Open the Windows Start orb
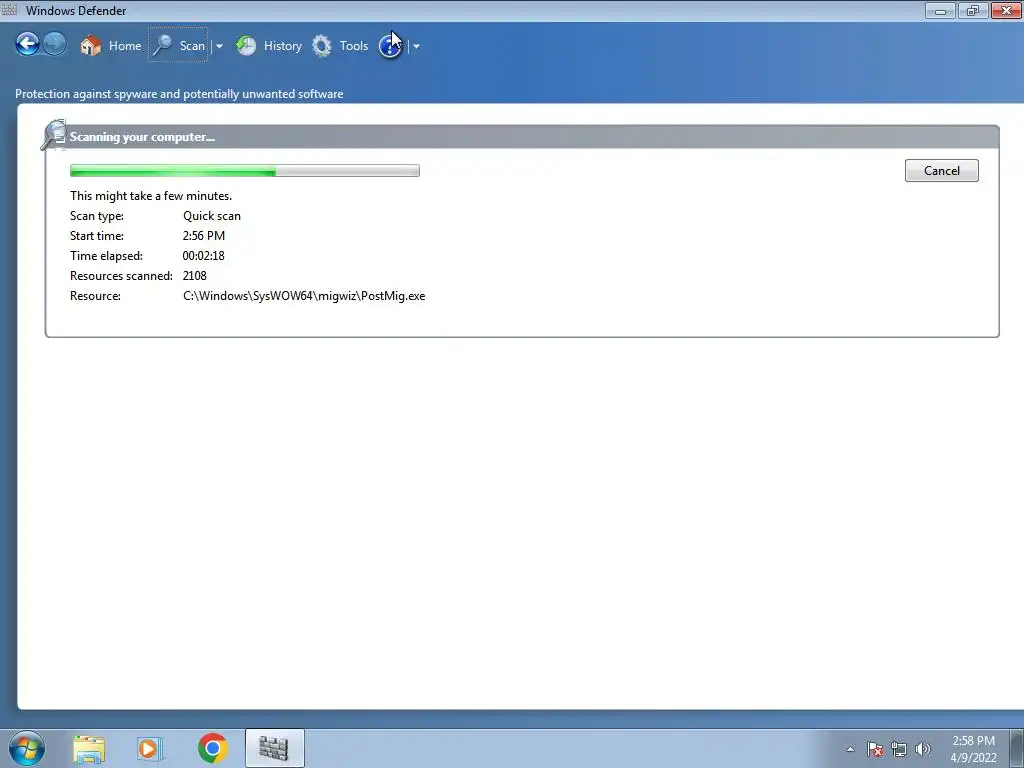 [x=27, y=748]
